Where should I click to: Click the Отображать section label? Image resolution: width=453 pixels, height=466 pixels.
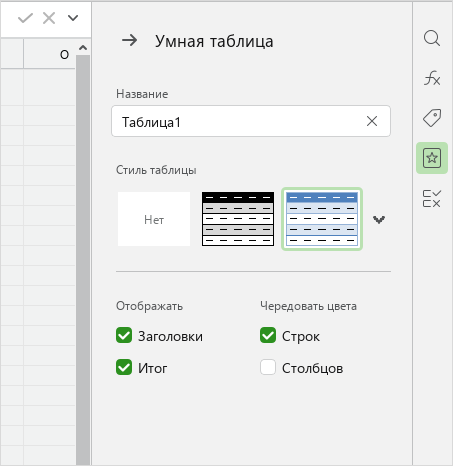[149, 306]
